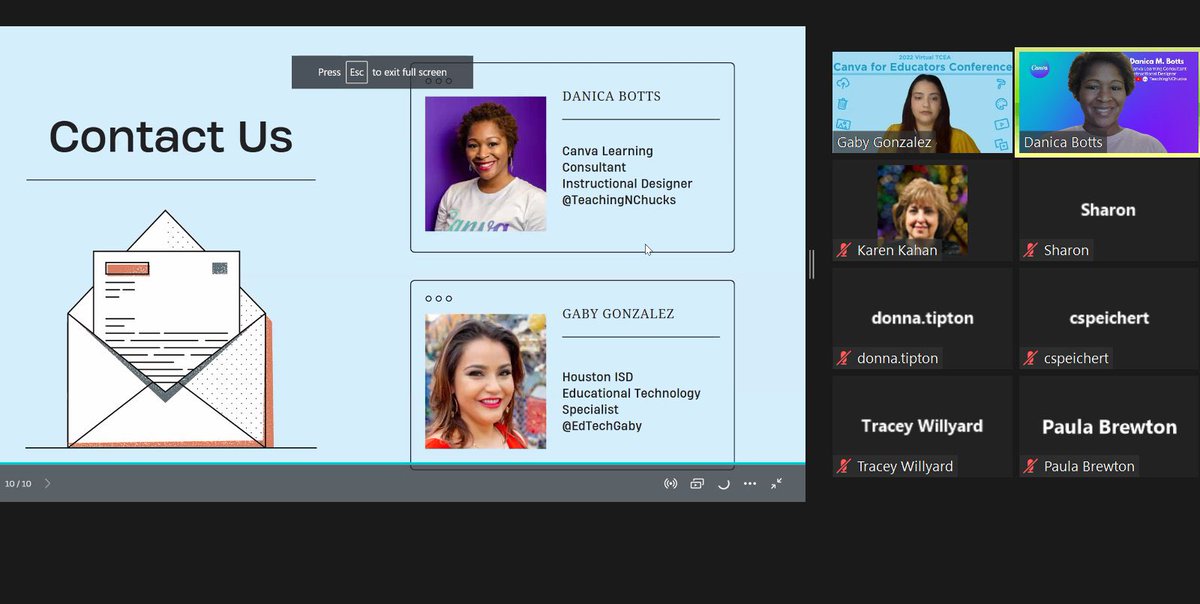Go to the next slide with the arrow
This screenshot has width=1200, height=604.
pyautogui.click(x=47, y=484)
